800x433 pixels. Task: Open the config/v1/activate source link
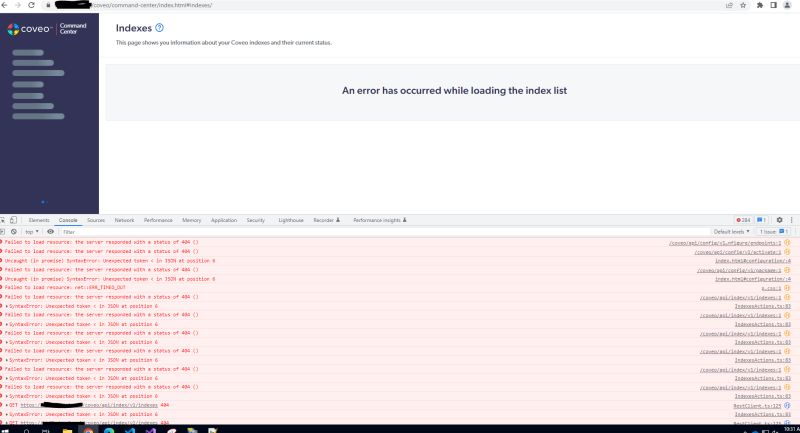737,252
